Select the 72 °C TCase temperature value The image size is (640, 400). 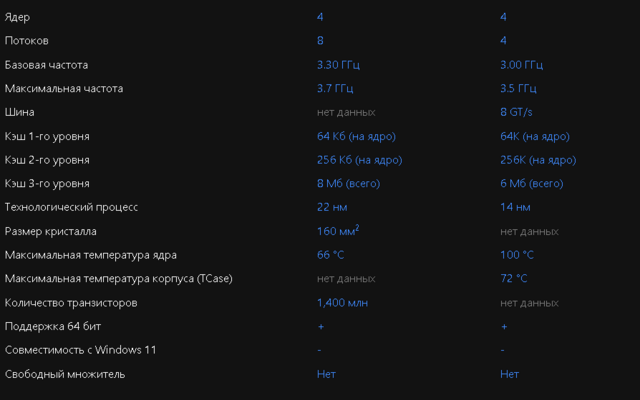pyautogui.click(x=514, y=279)
